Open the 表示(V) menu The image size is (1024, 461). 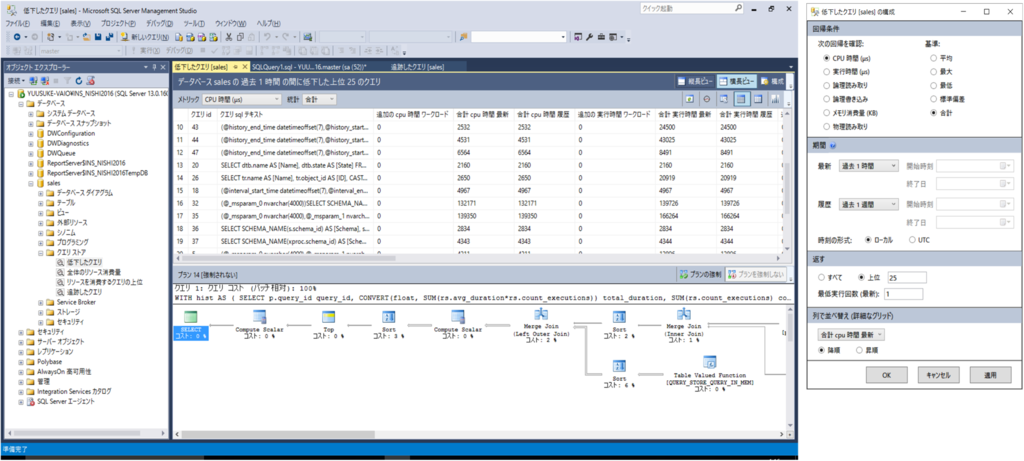coord(81,23)
